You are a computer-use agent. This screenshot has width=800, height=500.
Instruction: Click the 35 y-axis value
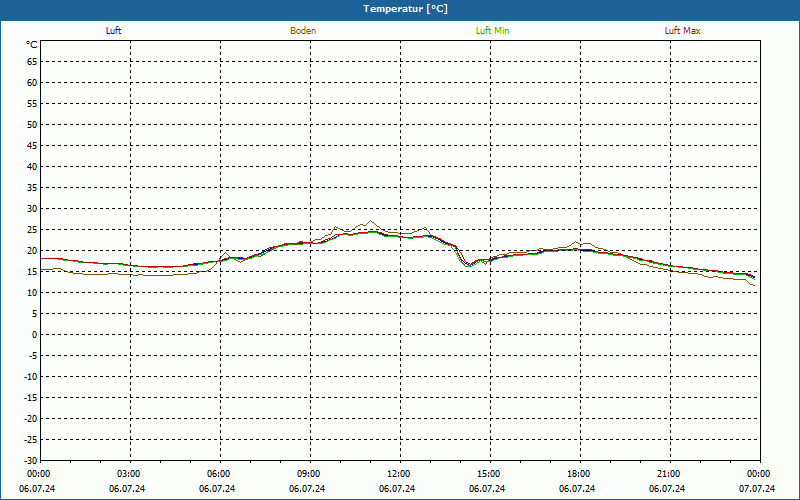(32, 188)
